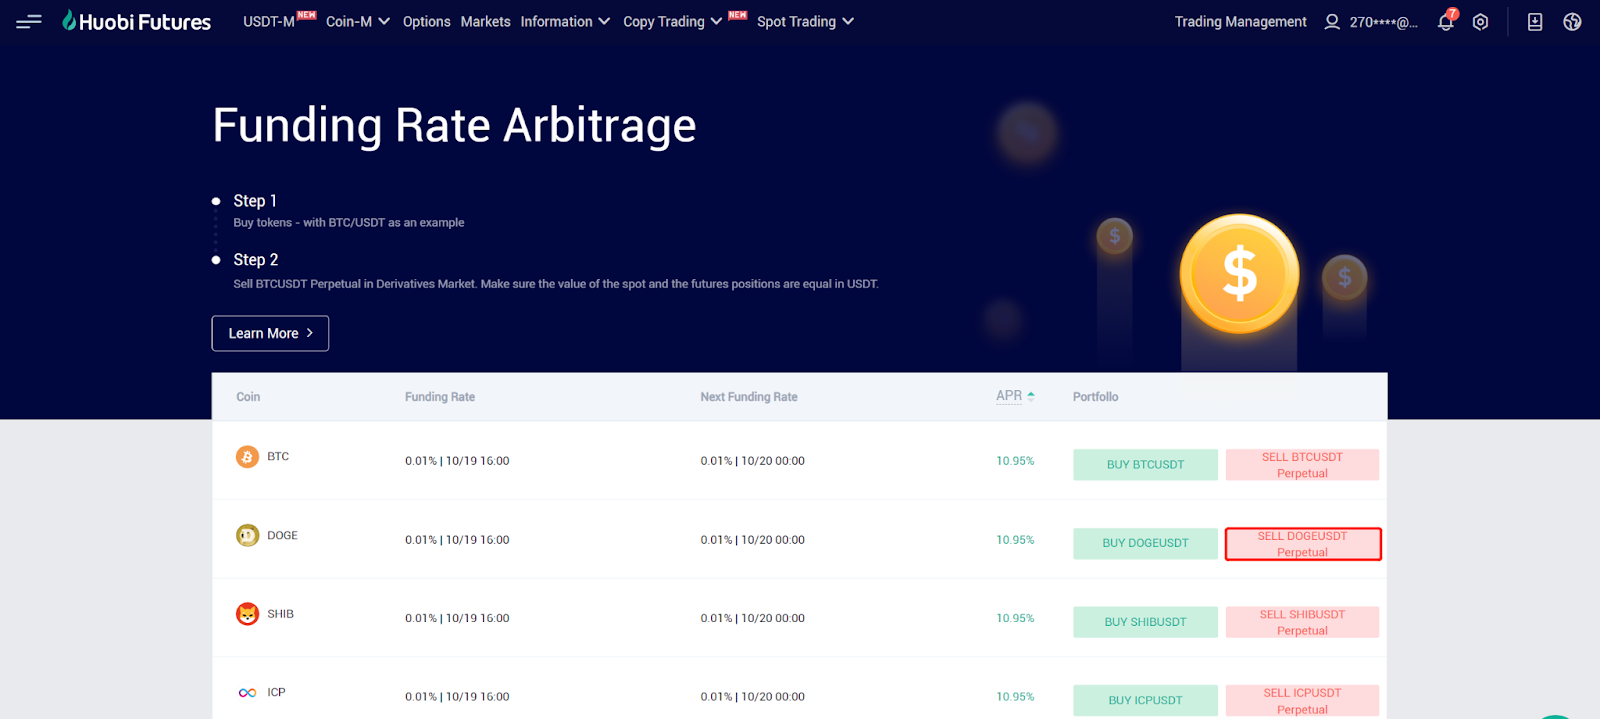
Task: Click SHIB row 10.95% APR value
Action: (1015, 618)
